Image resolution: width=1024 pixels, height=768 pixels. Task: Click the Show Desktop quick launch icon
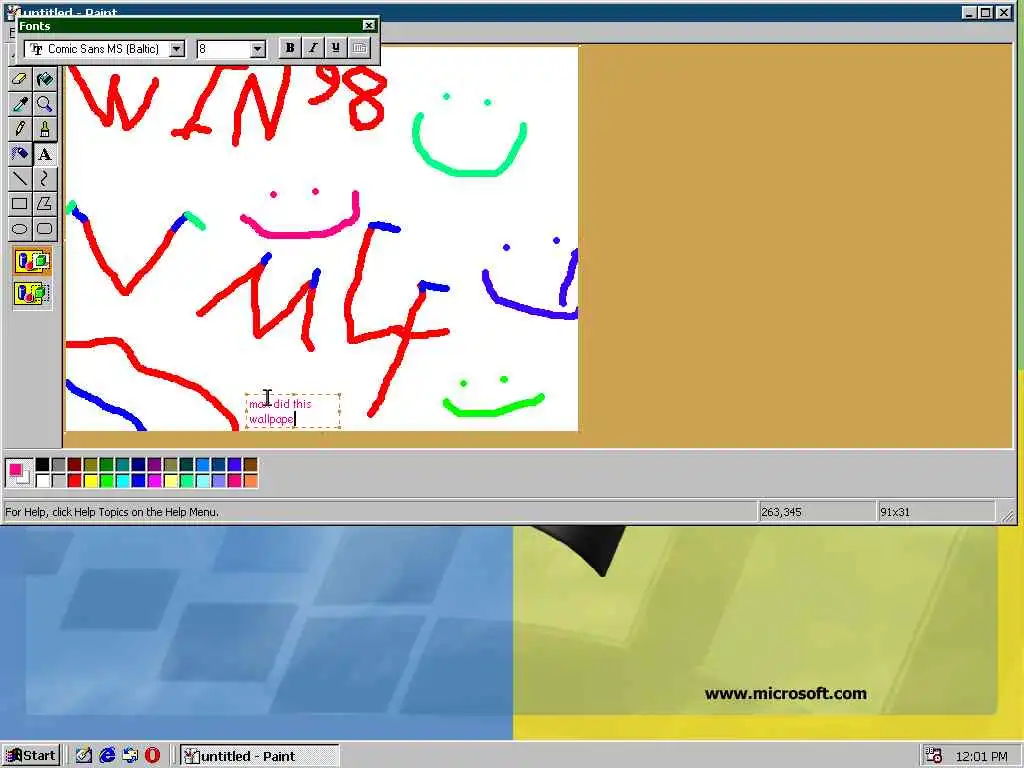coord(84,756)
